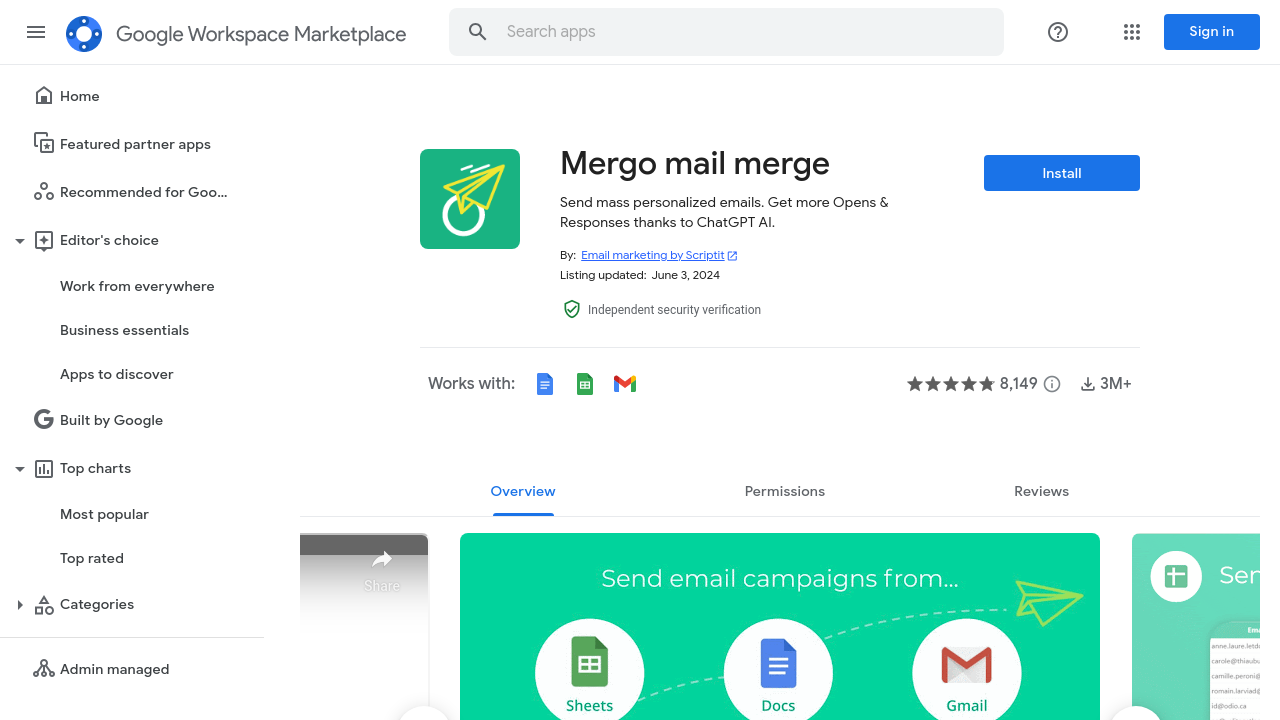Viewport: 1280px width, 720px height.
Task: Click the Google Sheets works-with icon
Action: [x=585, y=384]
